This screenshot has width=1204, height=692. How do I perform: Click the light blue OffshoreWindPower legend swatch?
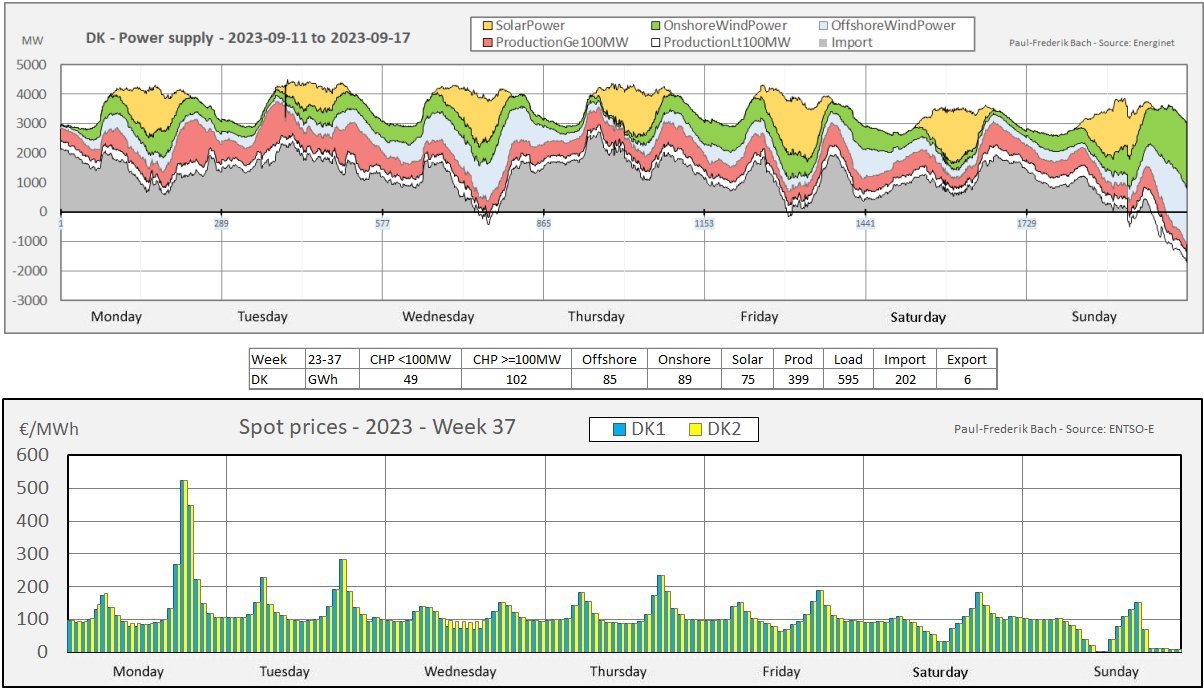[823, 26]
